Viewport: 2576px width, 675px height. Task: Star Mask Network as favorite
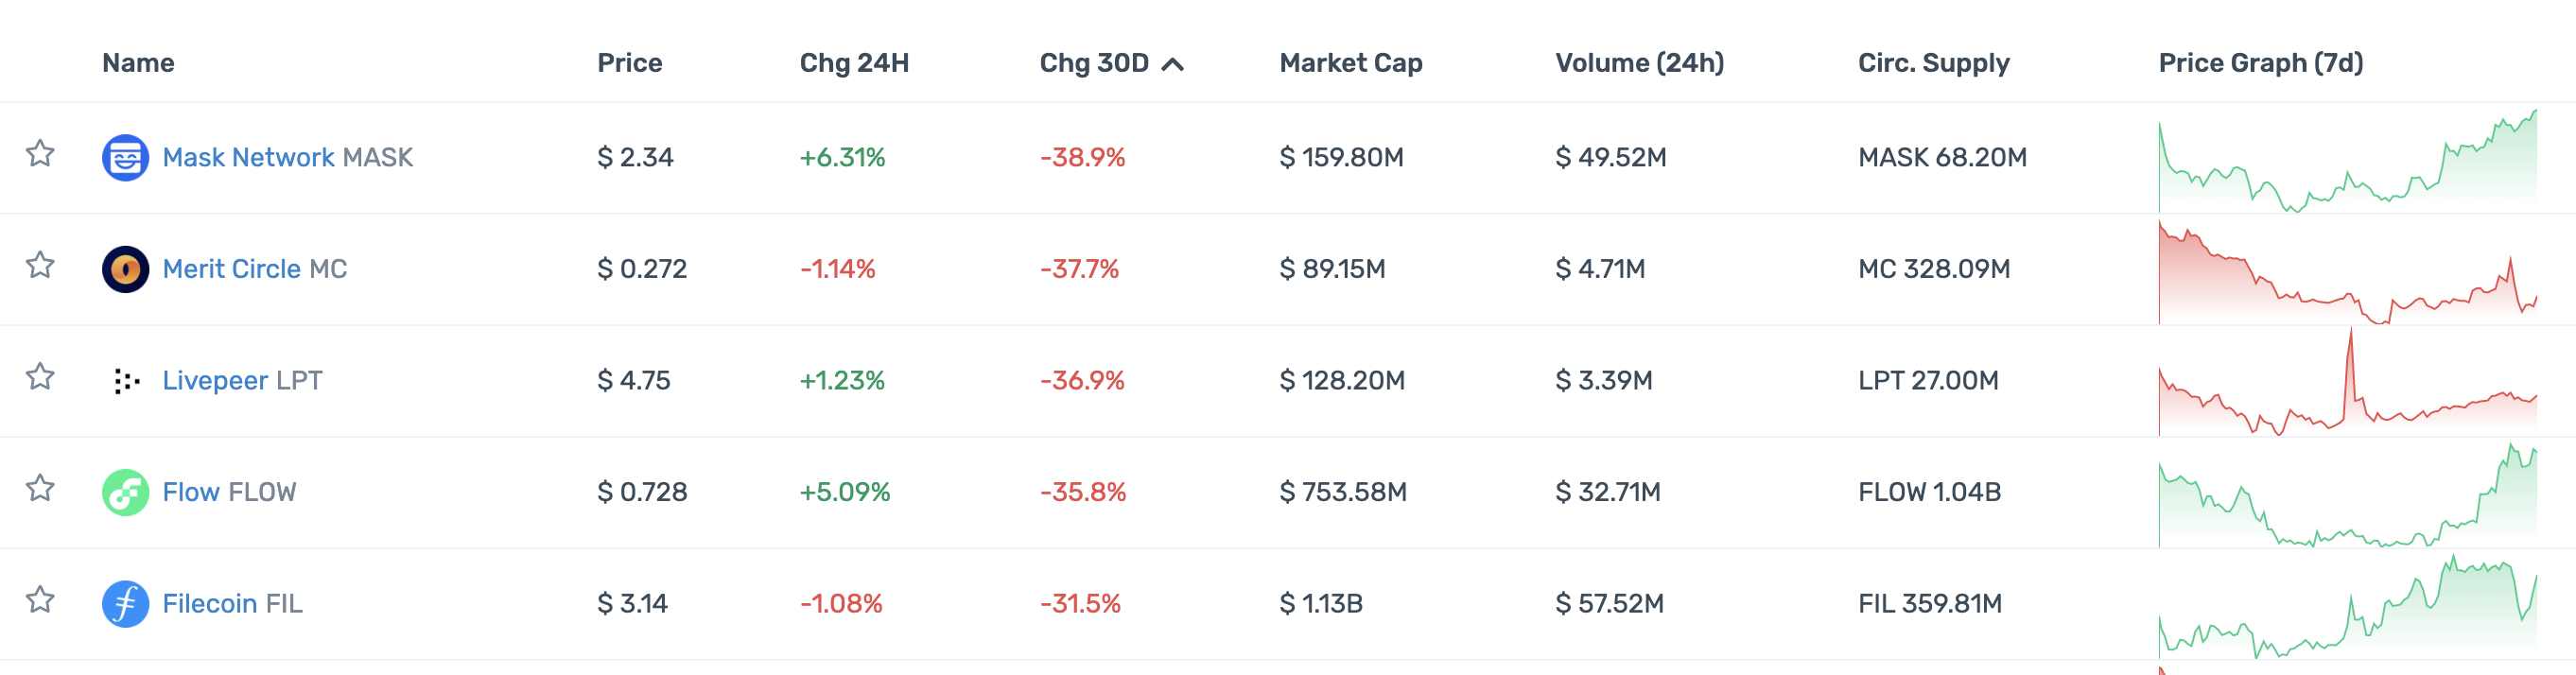[x=40, y=154]
